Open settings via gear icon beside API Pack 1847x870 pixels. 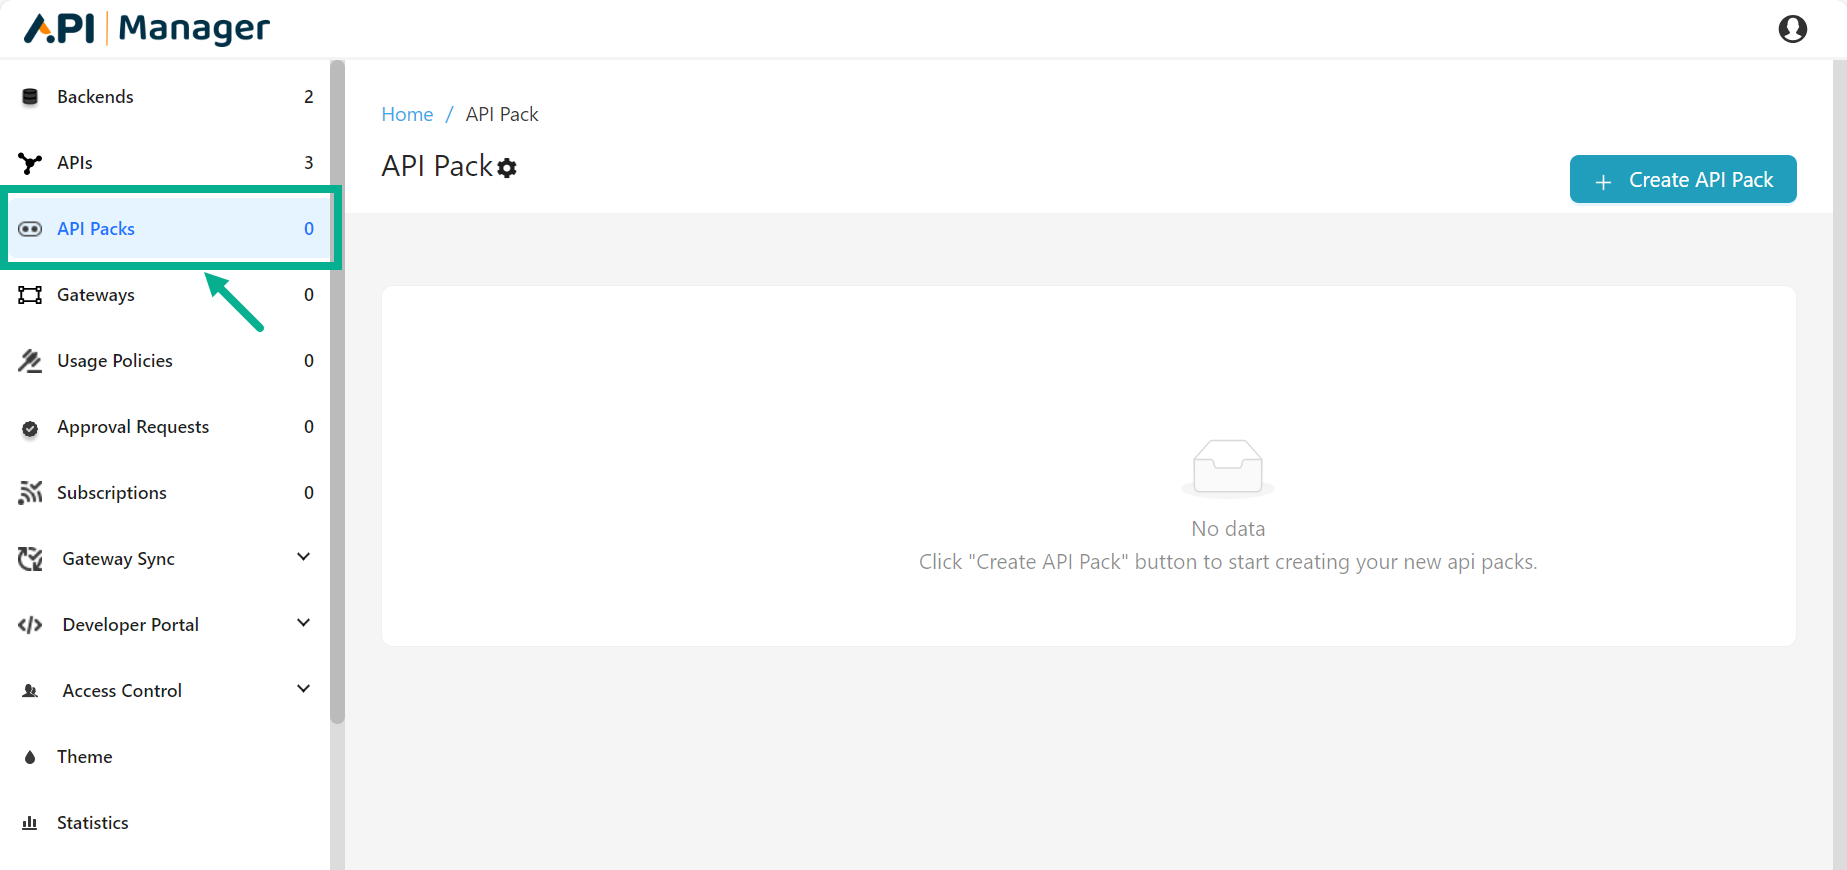(x=508, y=168)
